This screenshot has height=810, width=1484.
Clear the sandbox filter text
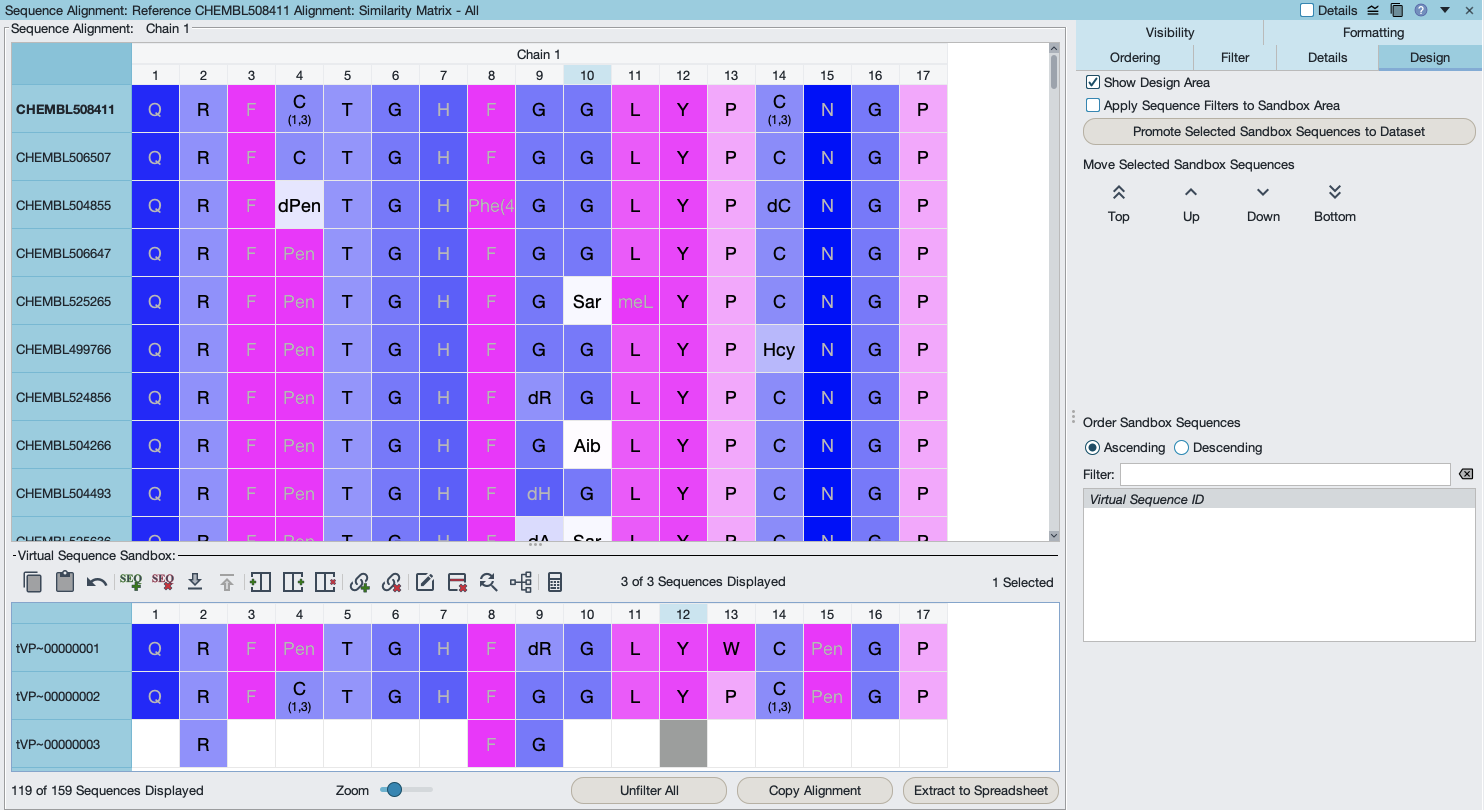1466,474
